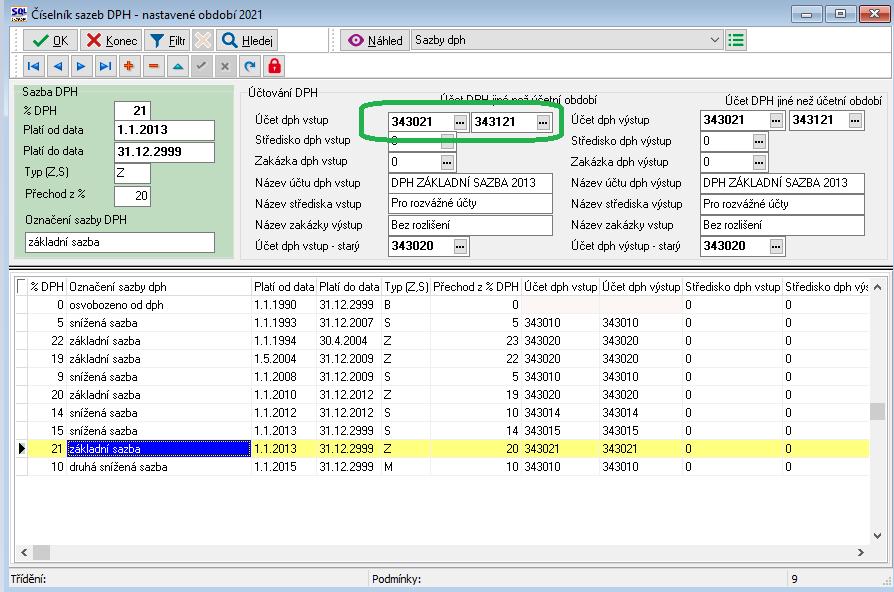Click the disabled clear filter icon
The height and width of the screenshot is (592, 894).
click(202, 40)
